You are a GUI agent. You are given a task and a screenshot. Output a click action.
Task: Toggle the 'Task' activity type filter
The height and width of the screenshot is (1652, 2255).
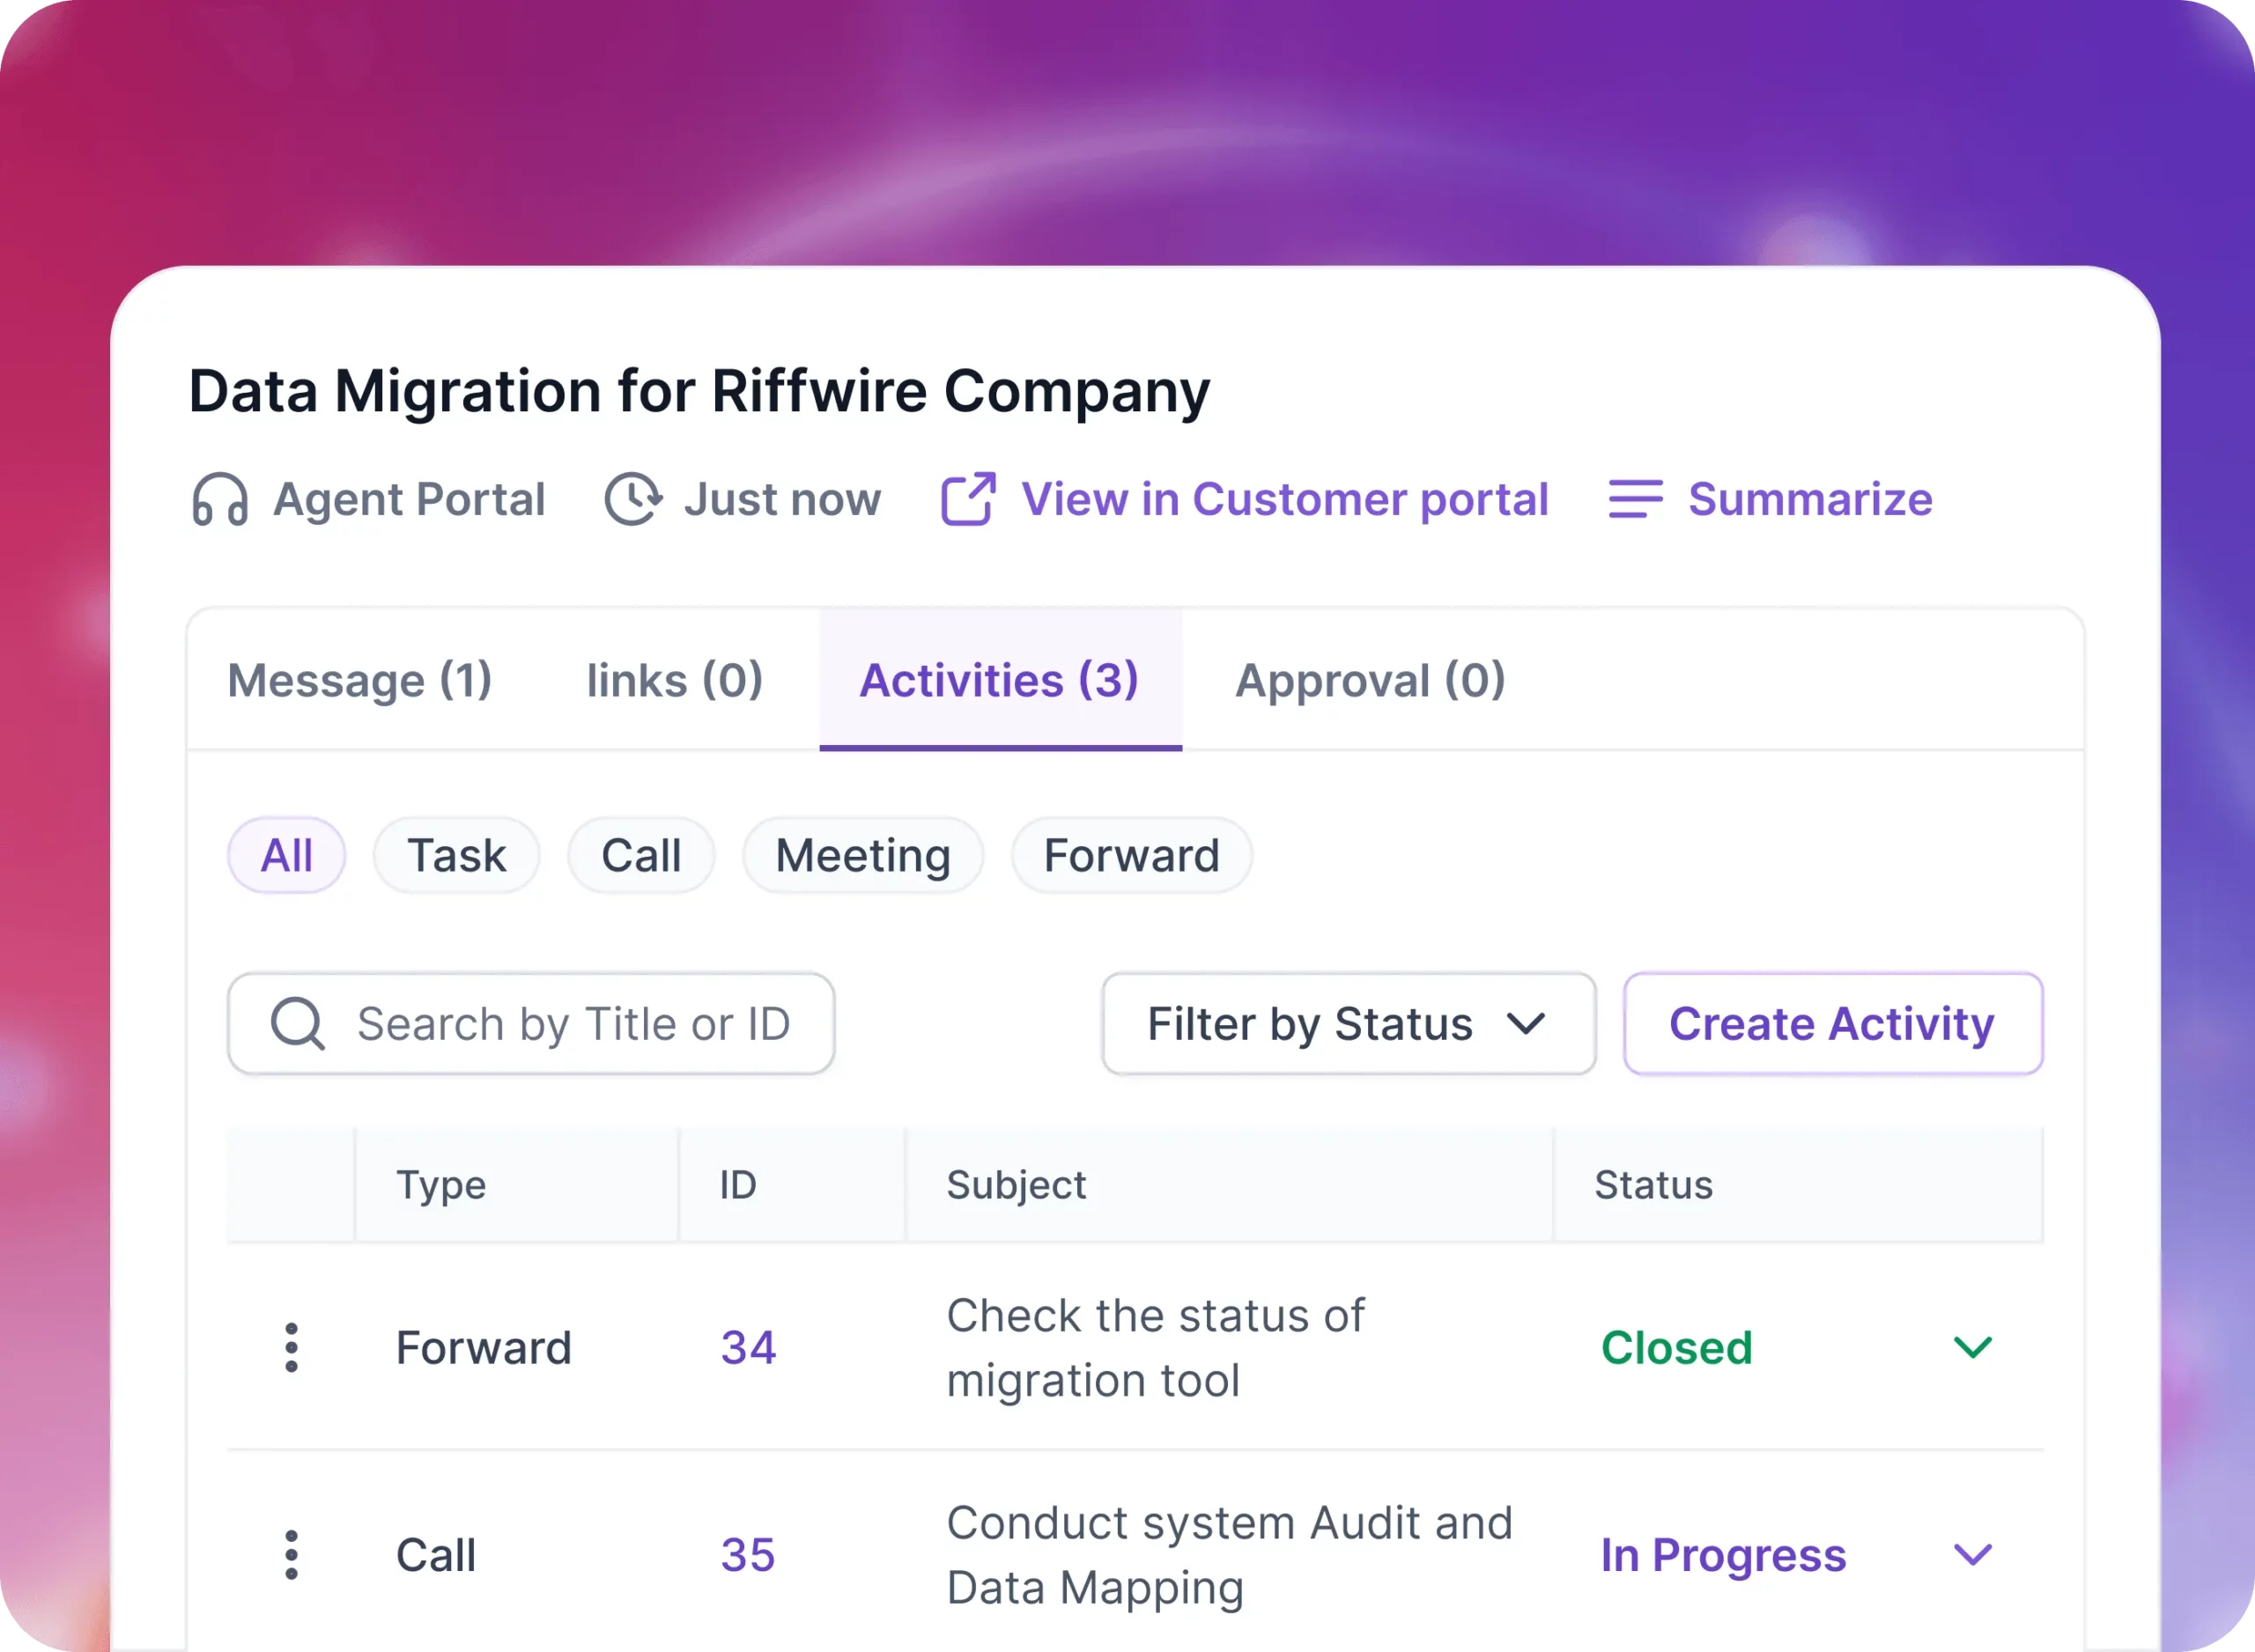pyautogui.click(x=459, y=856)
